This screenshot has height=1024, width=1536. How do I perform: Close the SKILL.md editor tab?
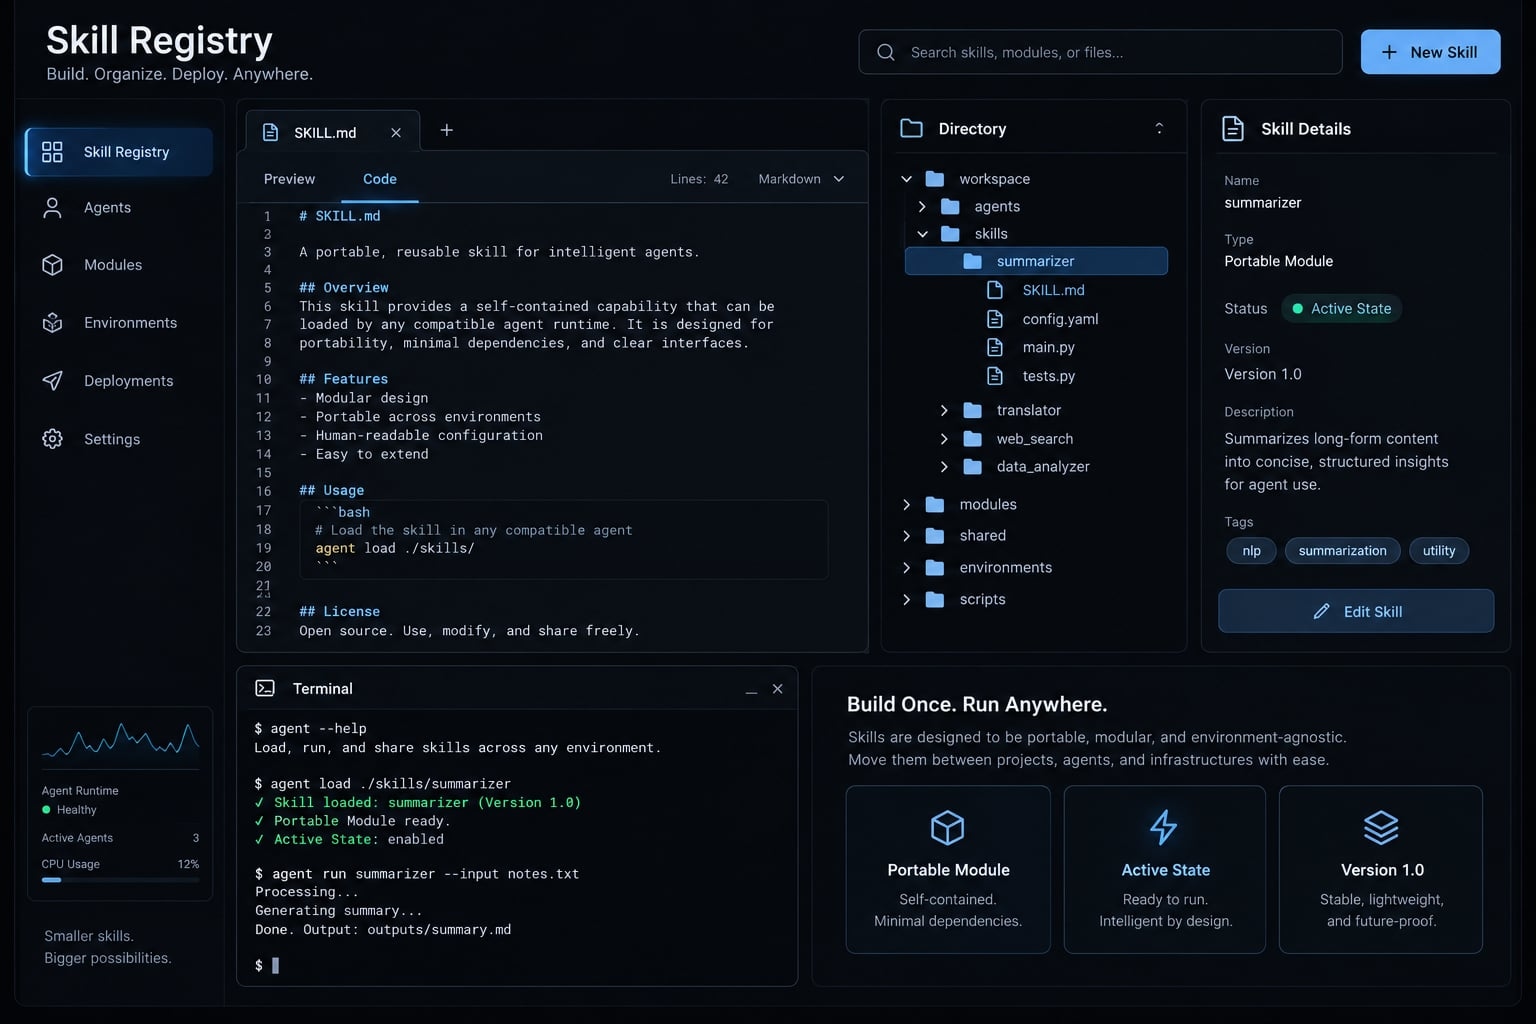(396, 133)
